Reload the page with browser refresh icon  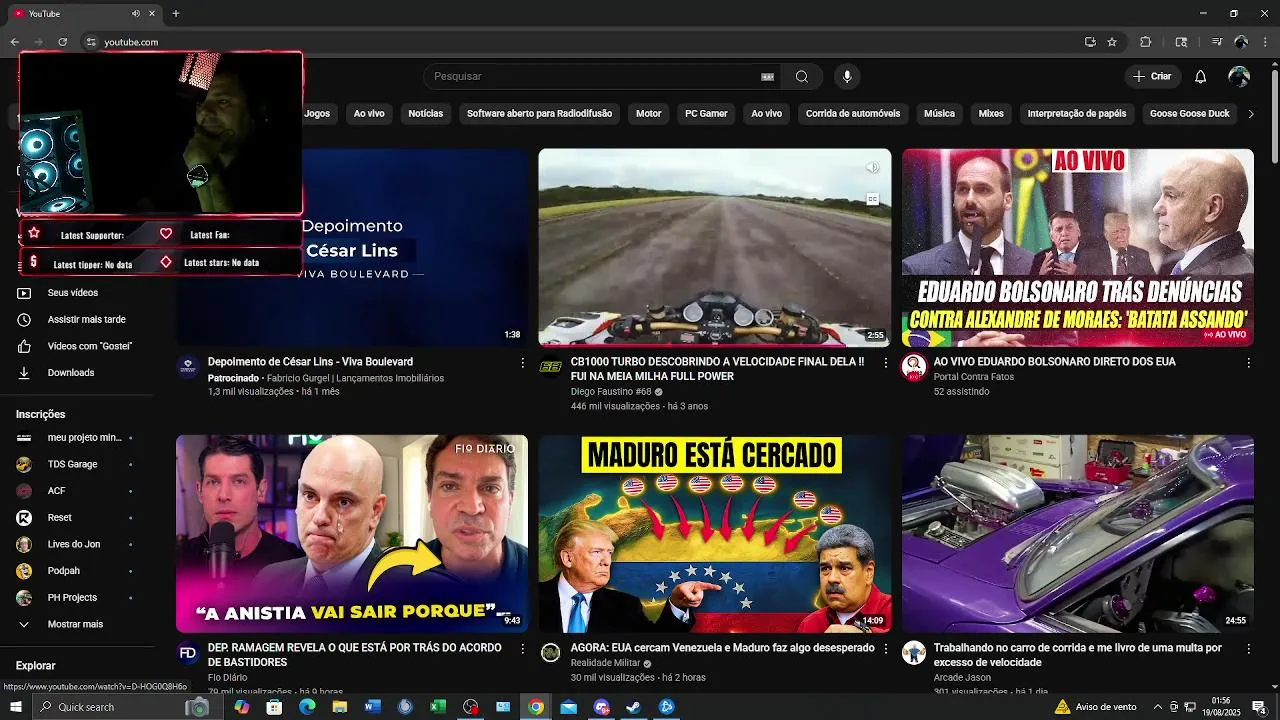[x=62, y=42]
